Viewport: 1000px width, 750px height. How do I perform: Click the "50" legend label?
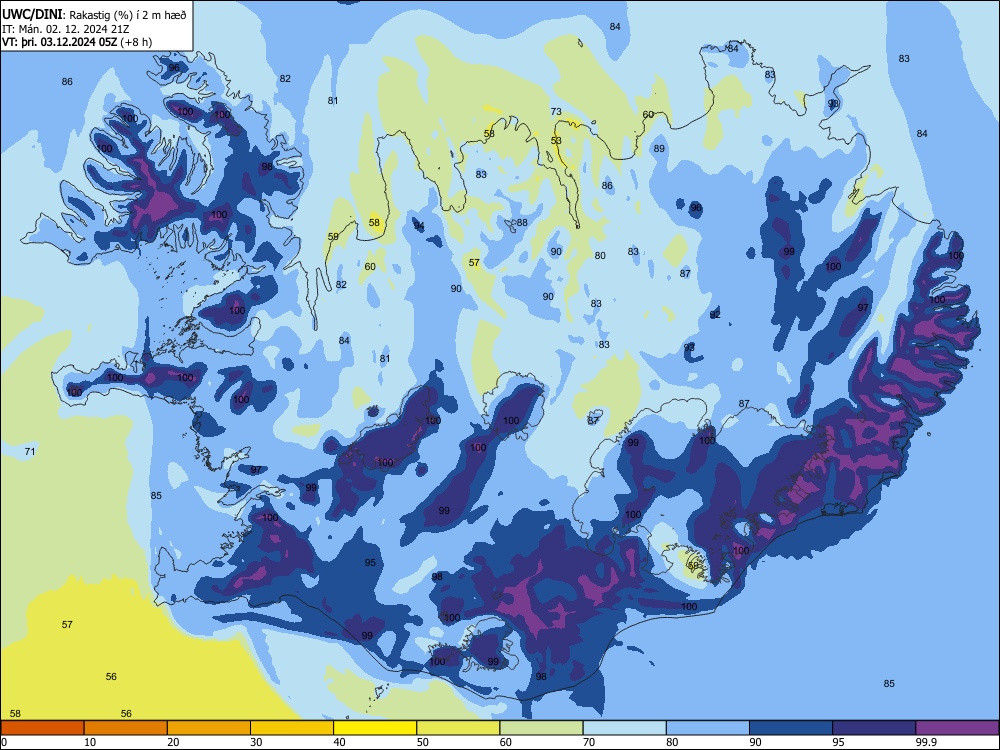pos(423,742)
